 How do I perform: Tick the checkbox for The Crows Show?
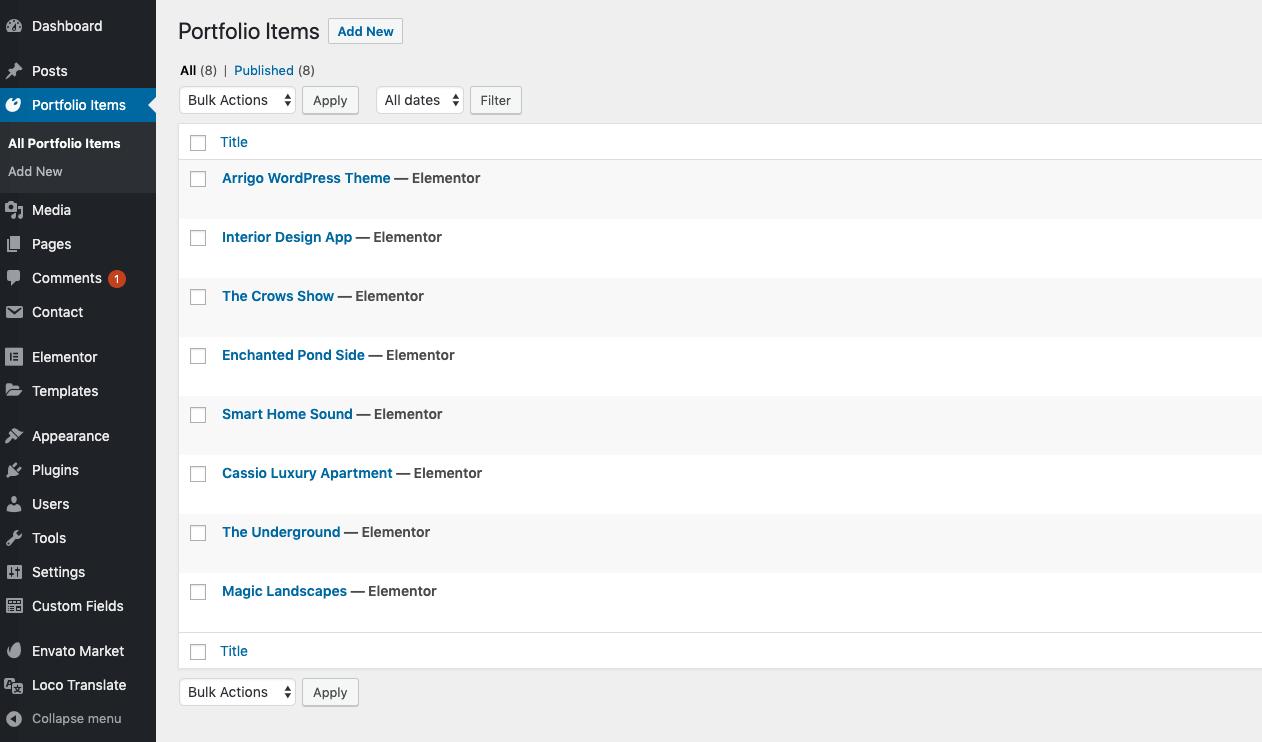coord(198,297)
